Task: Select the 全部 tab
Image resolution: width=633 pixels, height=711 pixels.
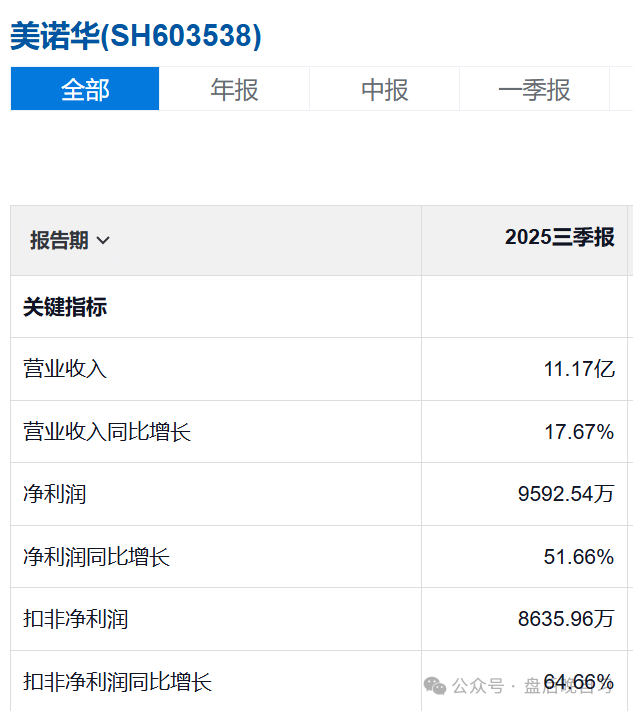Action: click(x=85, y=88)
